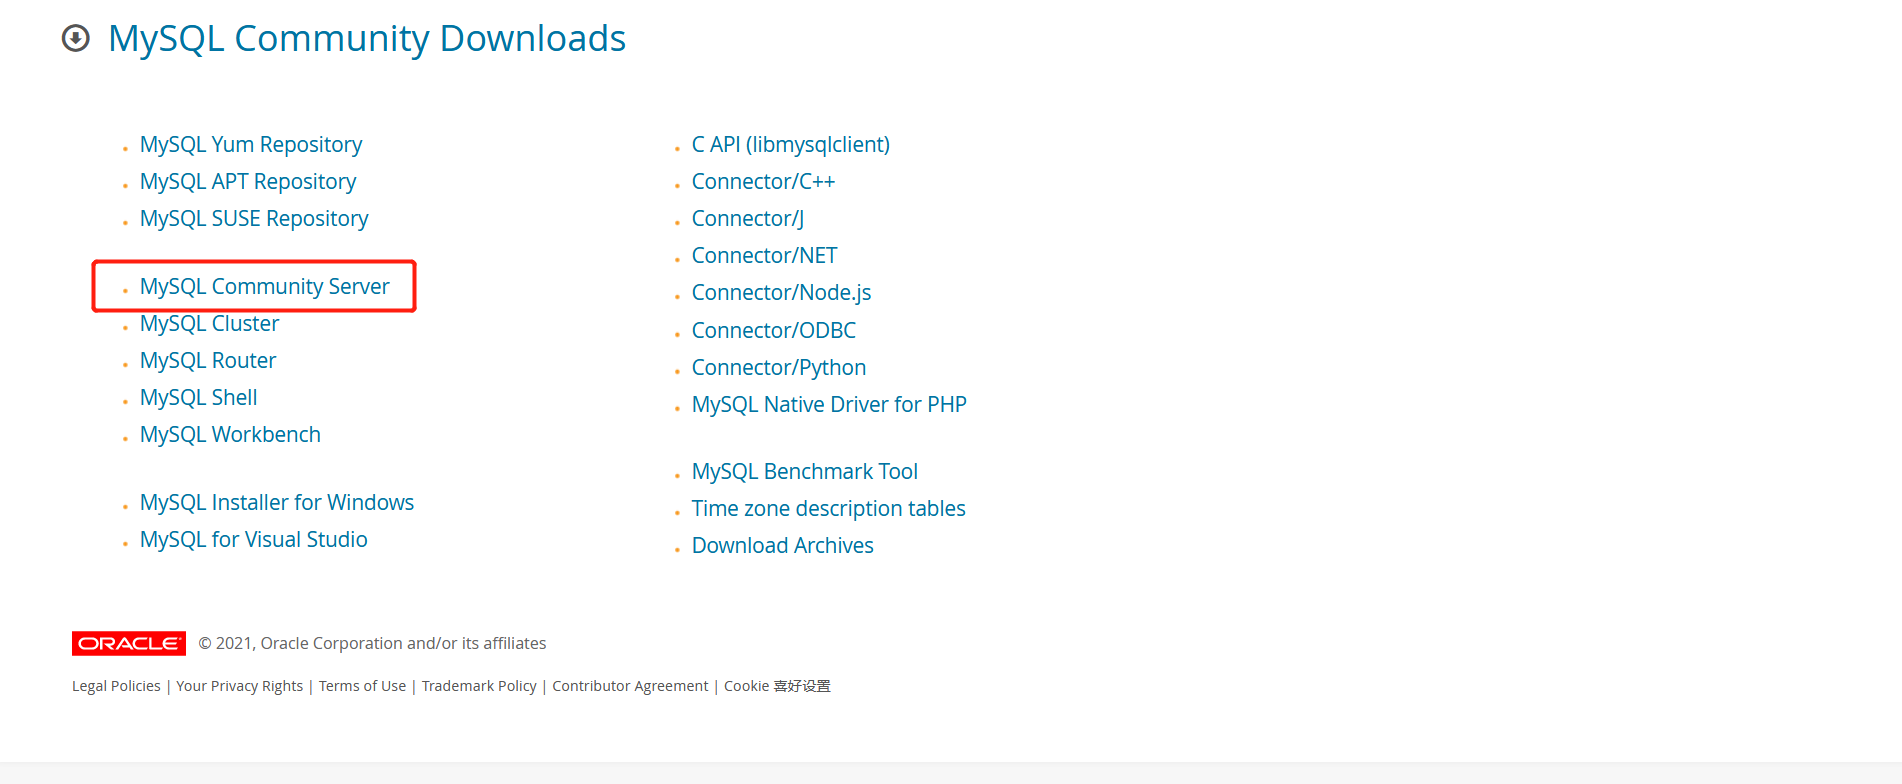Screen dimensions: 1902x784
Task: Open Your Privacy Rights footer link
Action: tap(240, 686)
